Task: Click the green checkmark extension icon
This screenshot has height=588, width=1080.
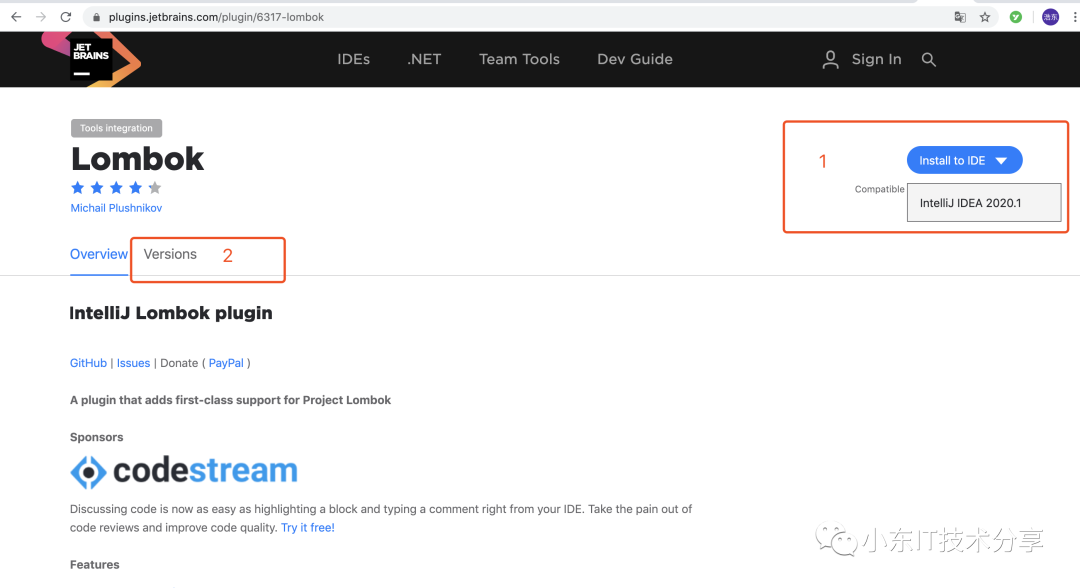Action: [x=1015, y=17]
